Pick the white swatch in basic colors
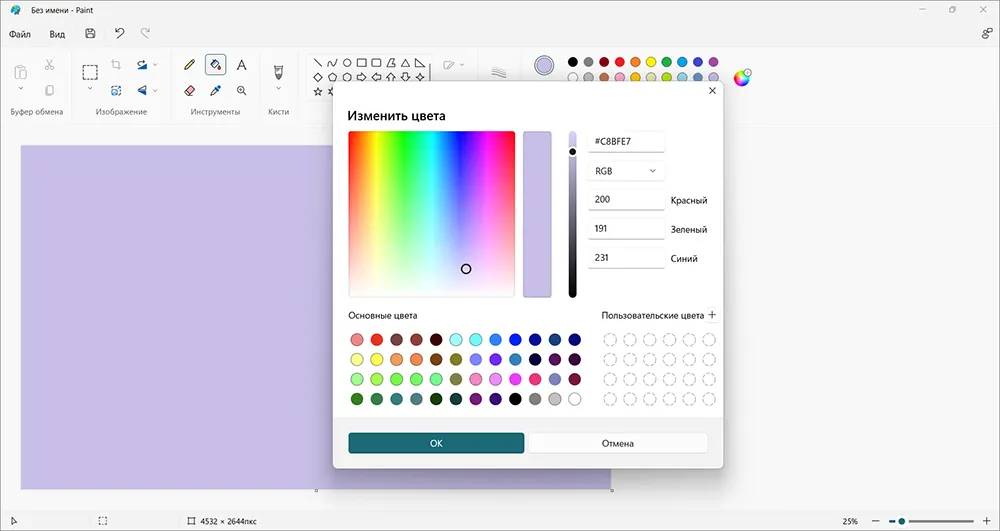1000x531 pixels. [x=575, y=399]
